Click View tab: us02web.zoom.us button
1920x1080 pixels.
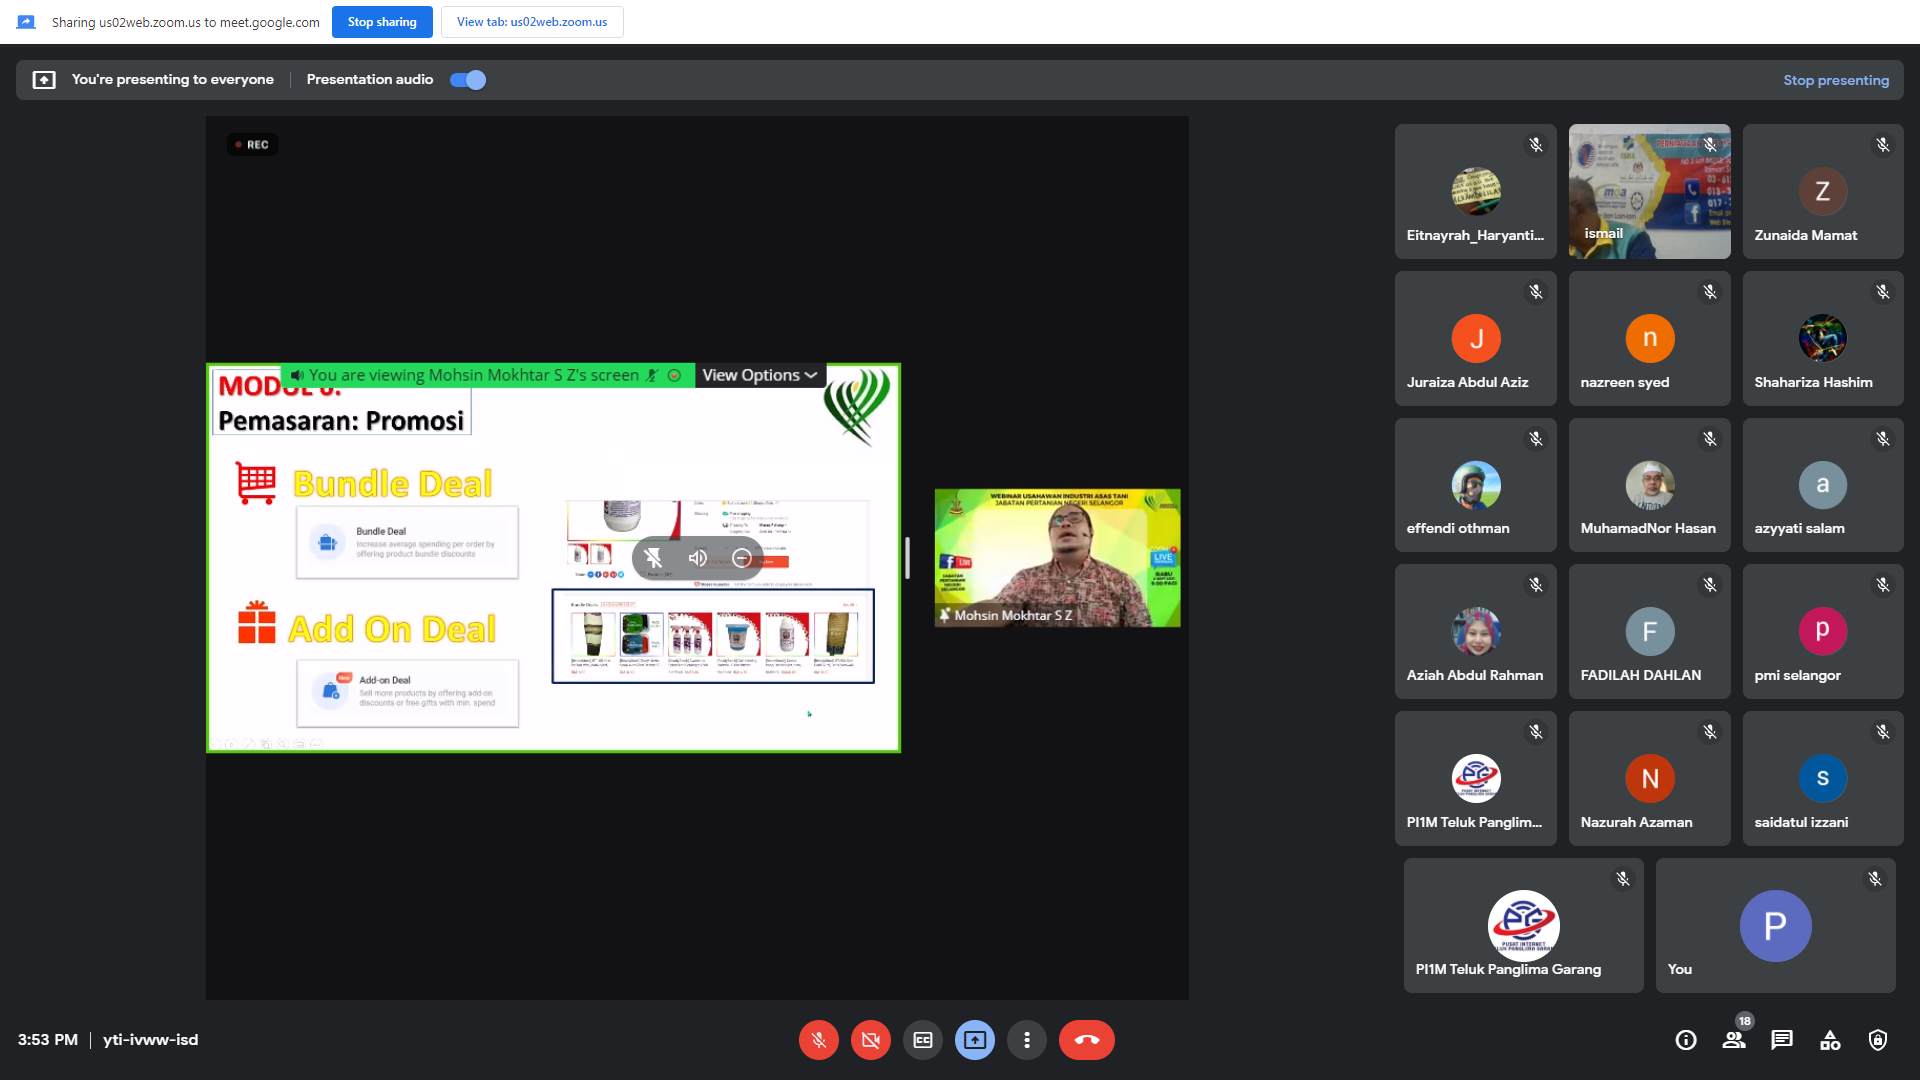532,22
